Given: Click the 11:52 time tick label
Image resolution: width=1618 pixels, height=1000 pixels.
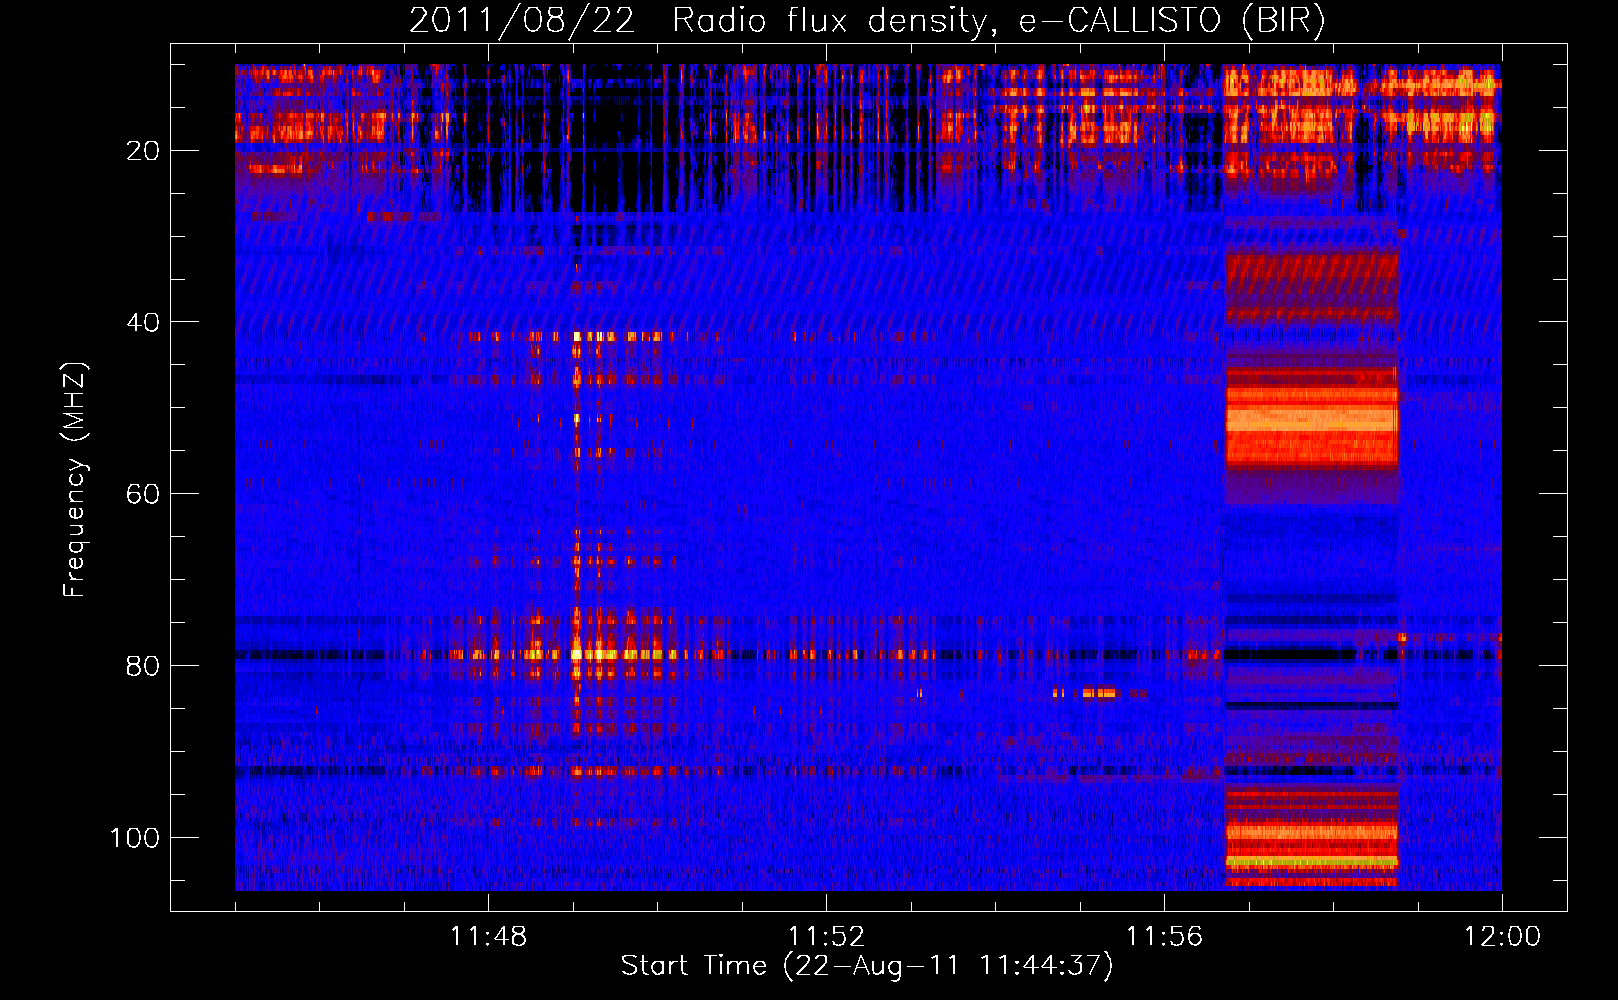Looking at the screenshot, I should pyautogui.click(x=826, y=936).
